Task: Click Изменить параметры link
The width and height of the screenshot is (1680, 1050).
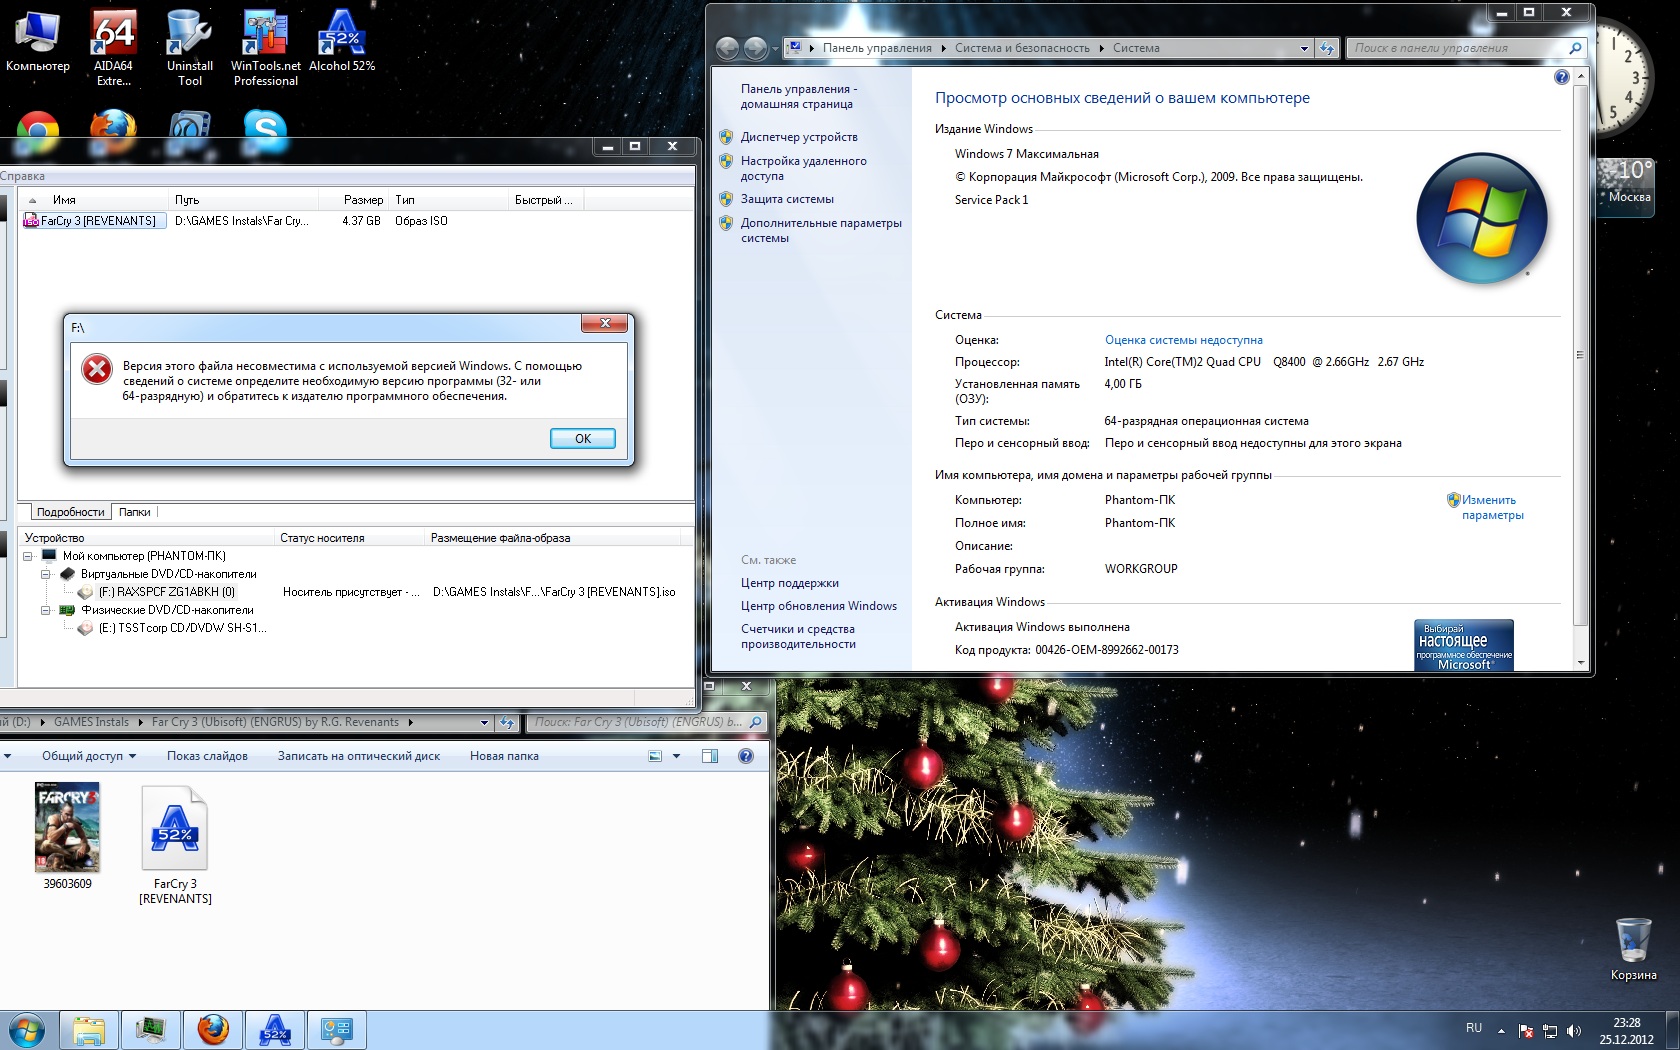Action: pos(1492,507)
